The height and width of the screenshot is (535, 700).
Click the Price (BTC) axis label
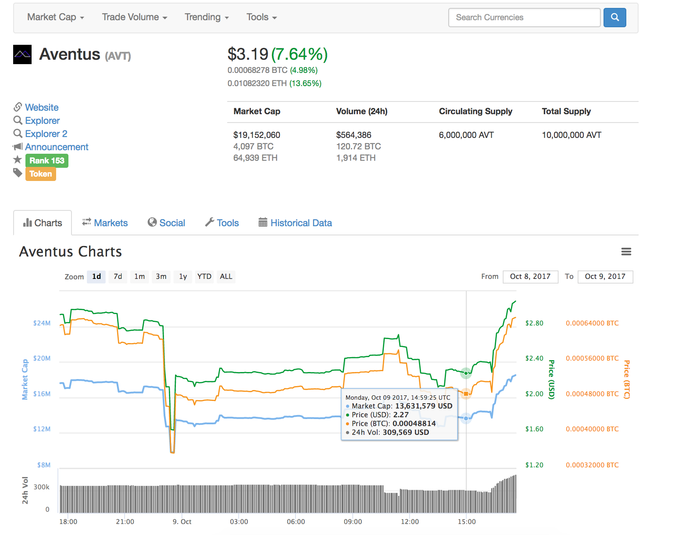(627, 380)
